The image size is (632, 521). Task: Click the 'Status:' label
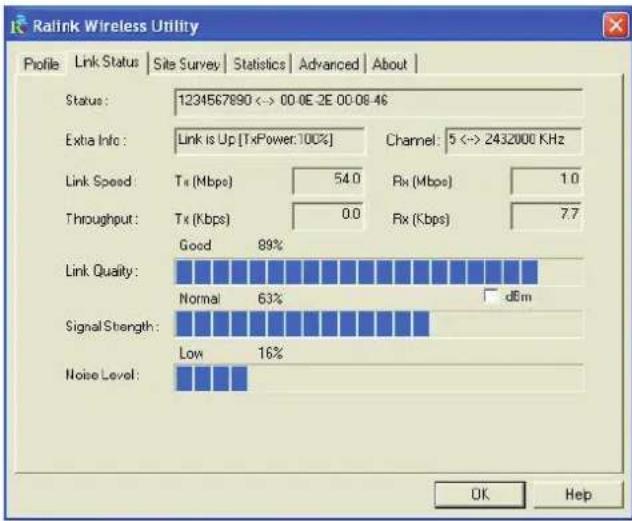[x=87, y=100]
